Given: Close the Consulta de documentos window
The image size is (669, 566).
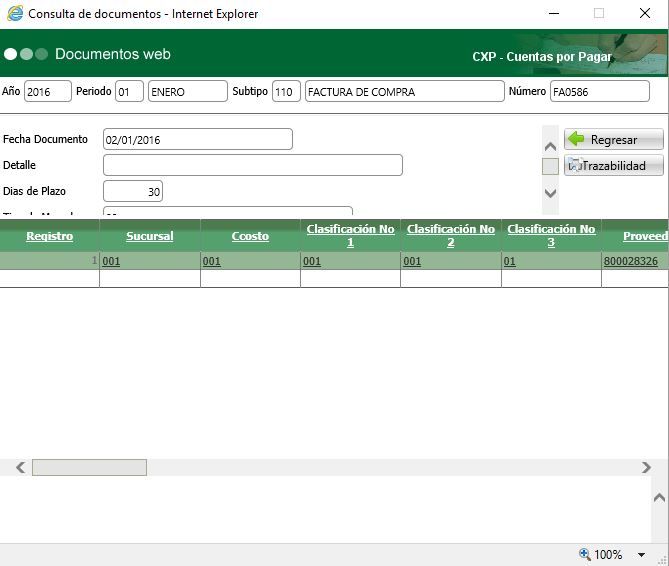Looking at the screenshot, I should point(645,13).
